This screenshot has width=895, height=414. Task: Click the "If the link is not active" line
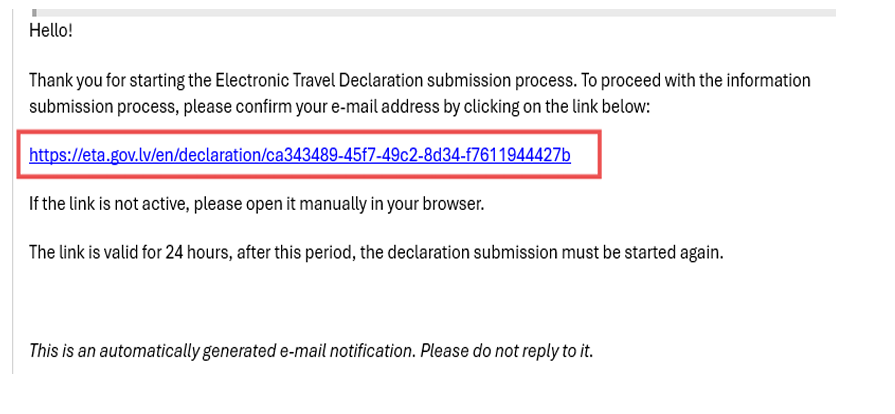[x=109, y=204]
